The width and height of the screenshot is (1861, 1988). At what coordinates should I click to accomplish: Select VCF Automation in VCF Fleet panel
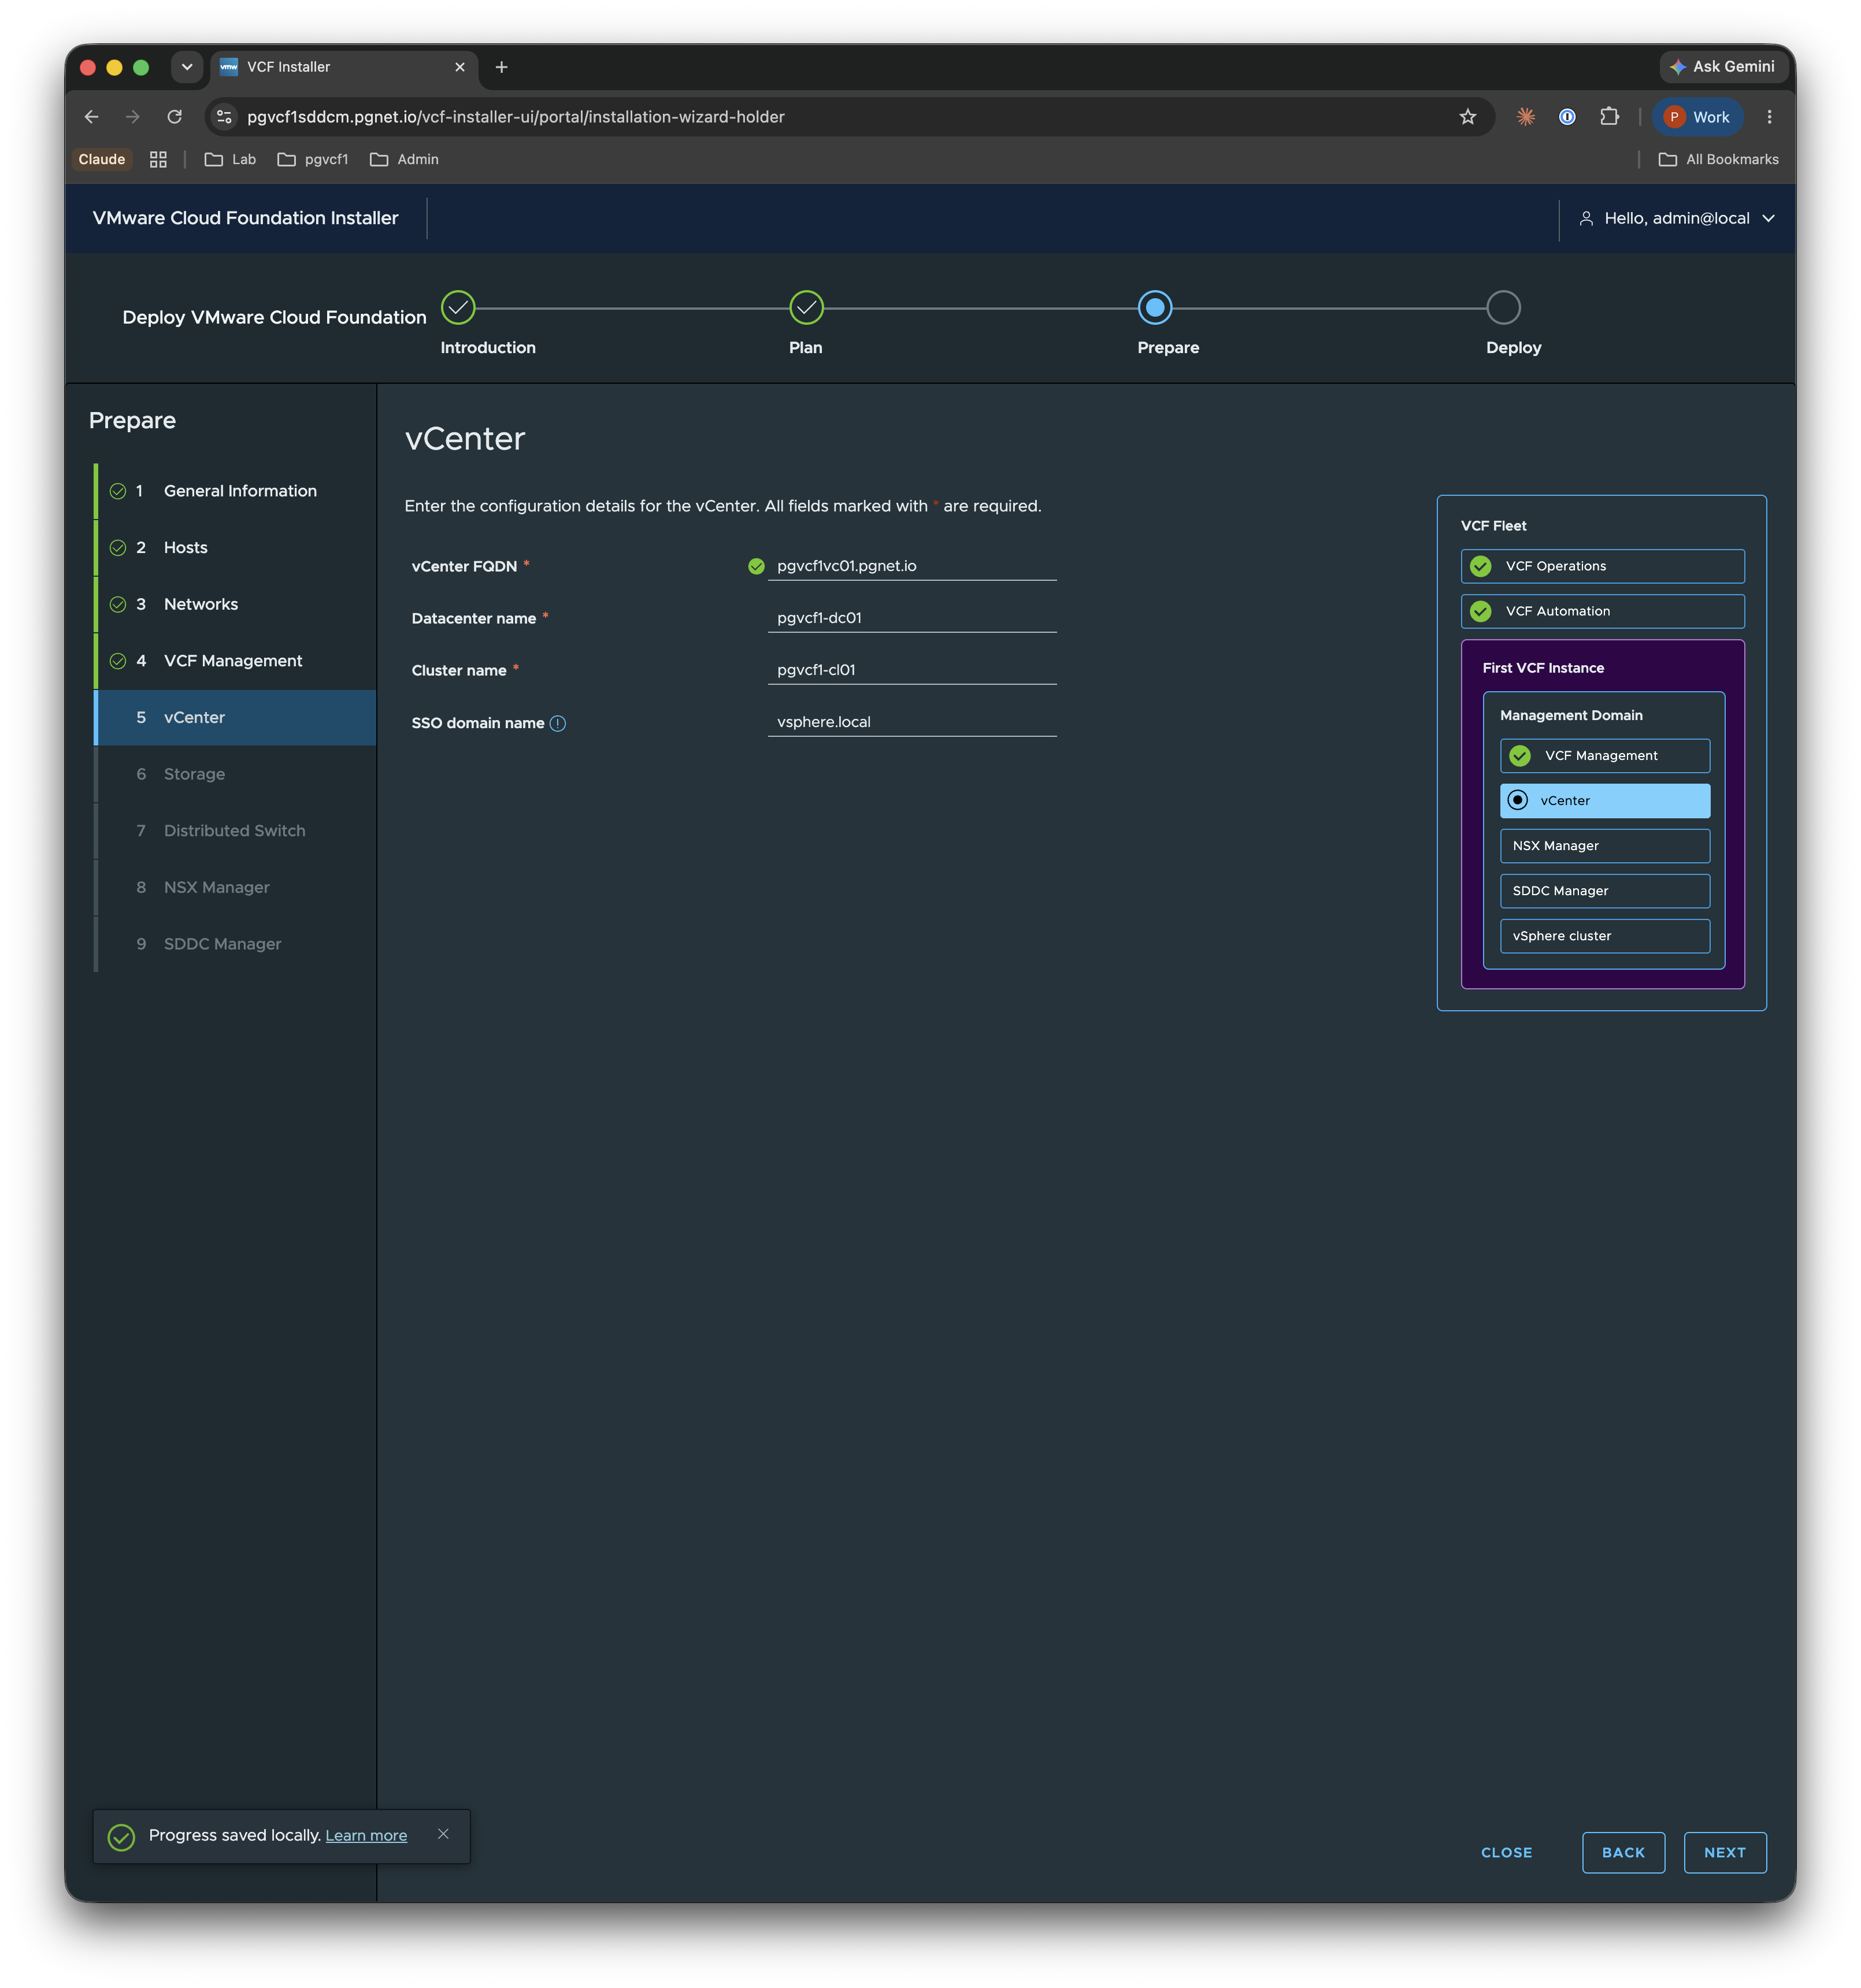click(x=1602, y=611)
